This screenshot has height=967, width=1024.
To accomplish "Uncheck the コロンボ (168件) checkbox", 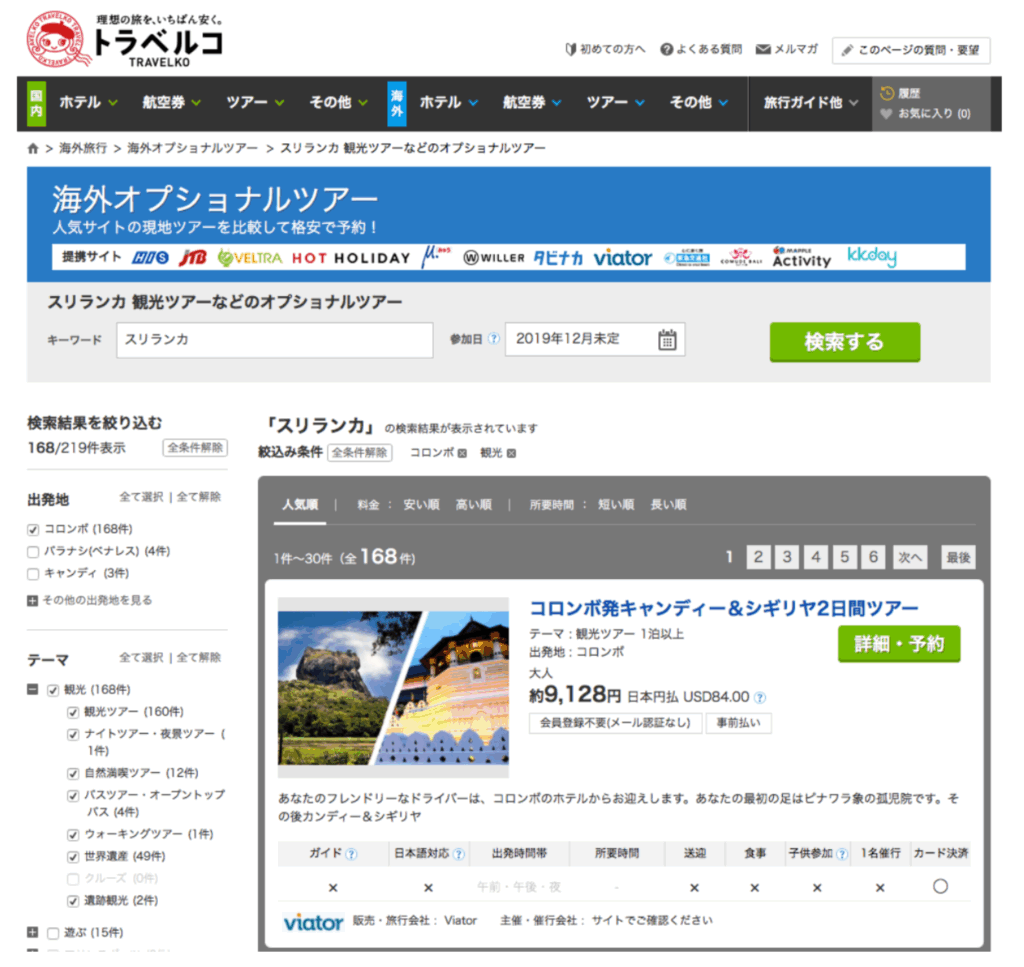I will [33, 530].
